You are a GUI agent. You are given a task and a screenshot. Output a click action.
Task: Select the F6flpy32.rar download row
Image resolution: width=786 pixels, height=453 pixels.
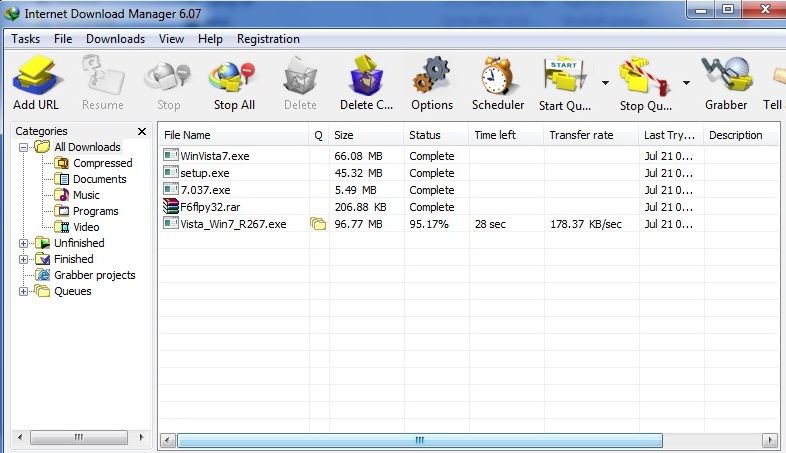tap(469, 207)
